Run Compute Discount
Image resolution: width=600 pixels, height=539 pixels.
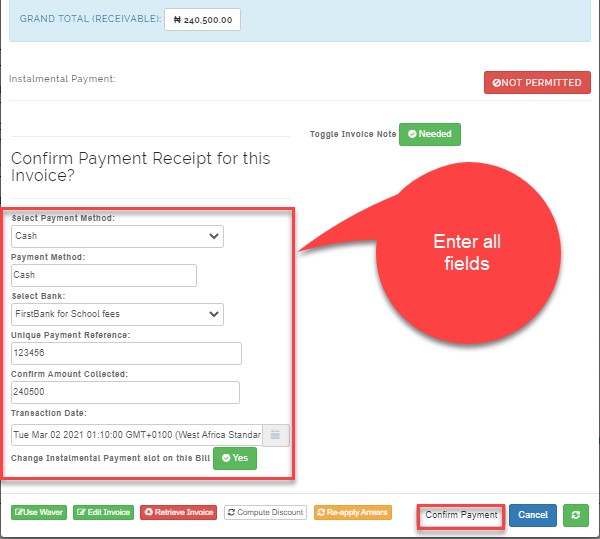(x=265, y=512)
